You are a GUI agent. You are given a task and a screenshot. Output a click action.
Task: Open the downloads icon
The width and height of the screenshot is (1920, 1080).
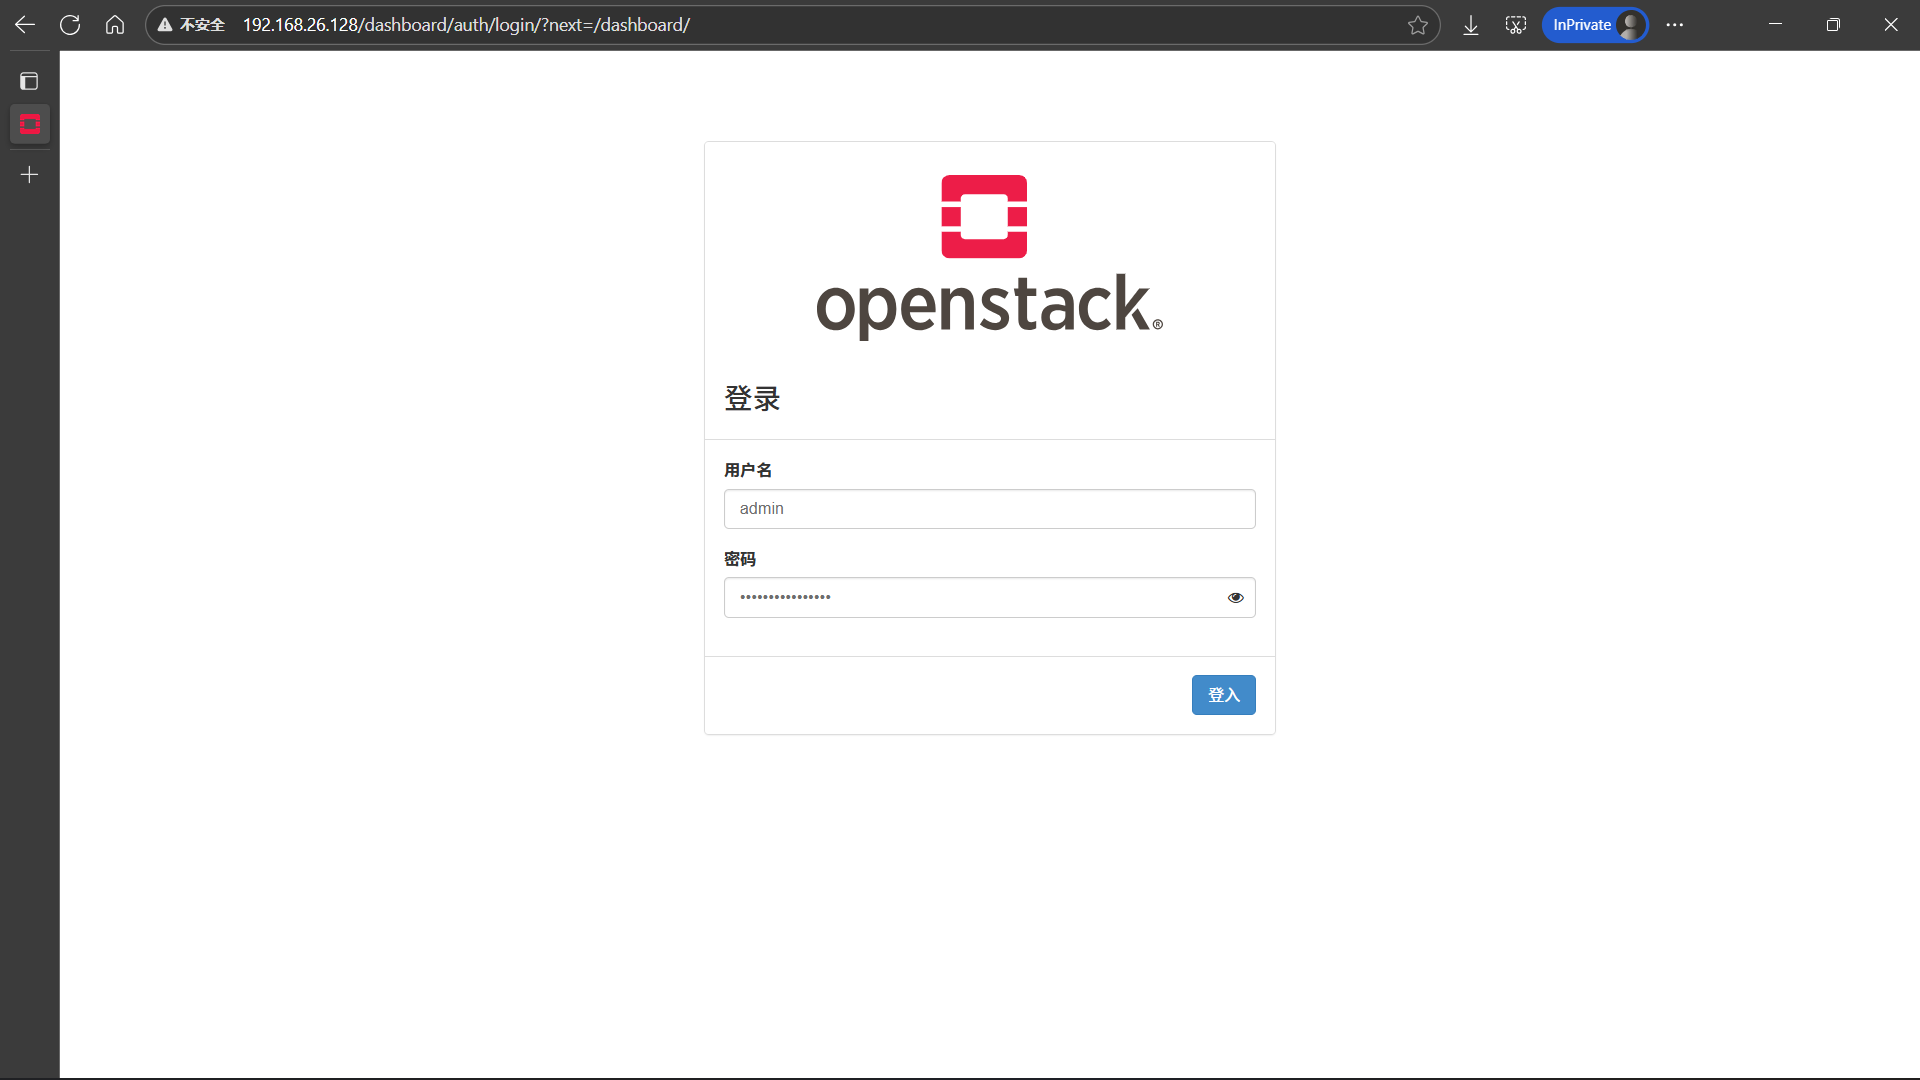(1470, 25)
